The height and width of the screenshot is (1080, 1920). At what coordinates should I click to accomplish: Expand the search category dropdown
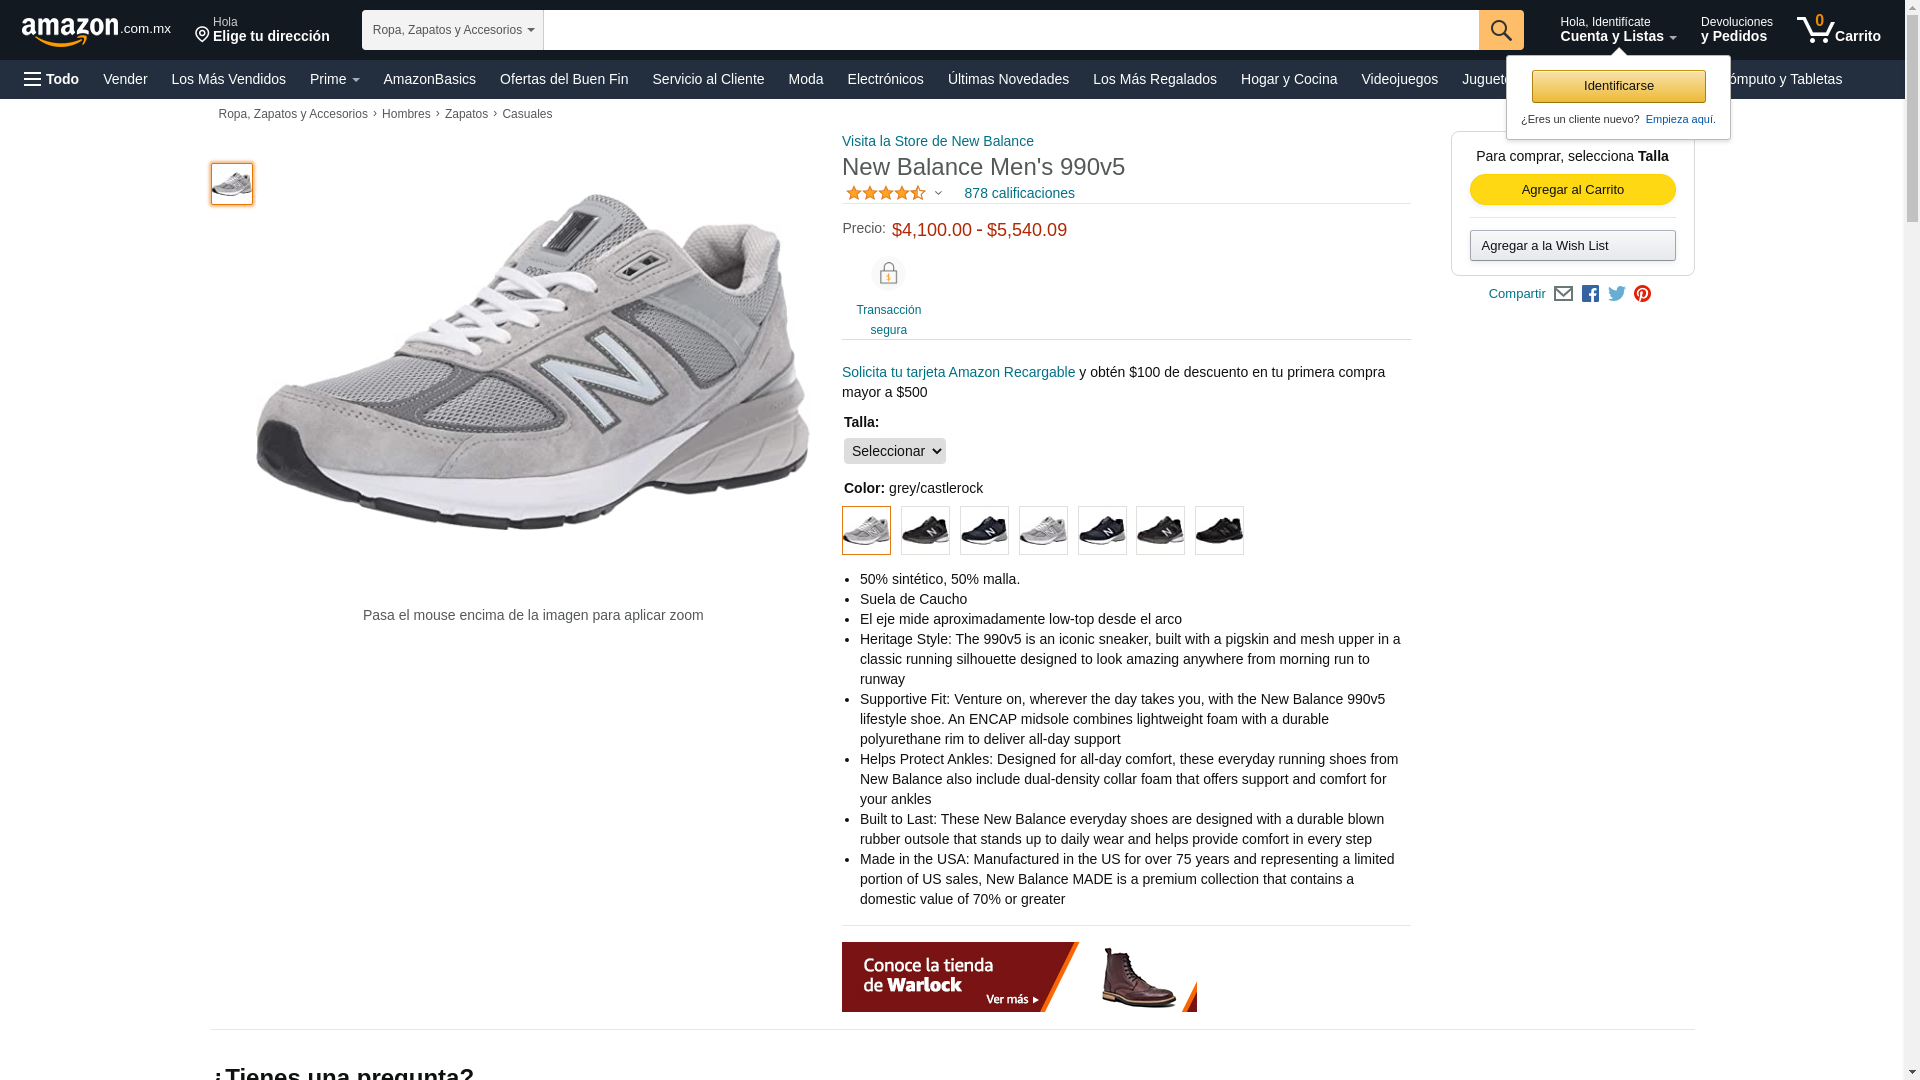click(x=452, y=30)
